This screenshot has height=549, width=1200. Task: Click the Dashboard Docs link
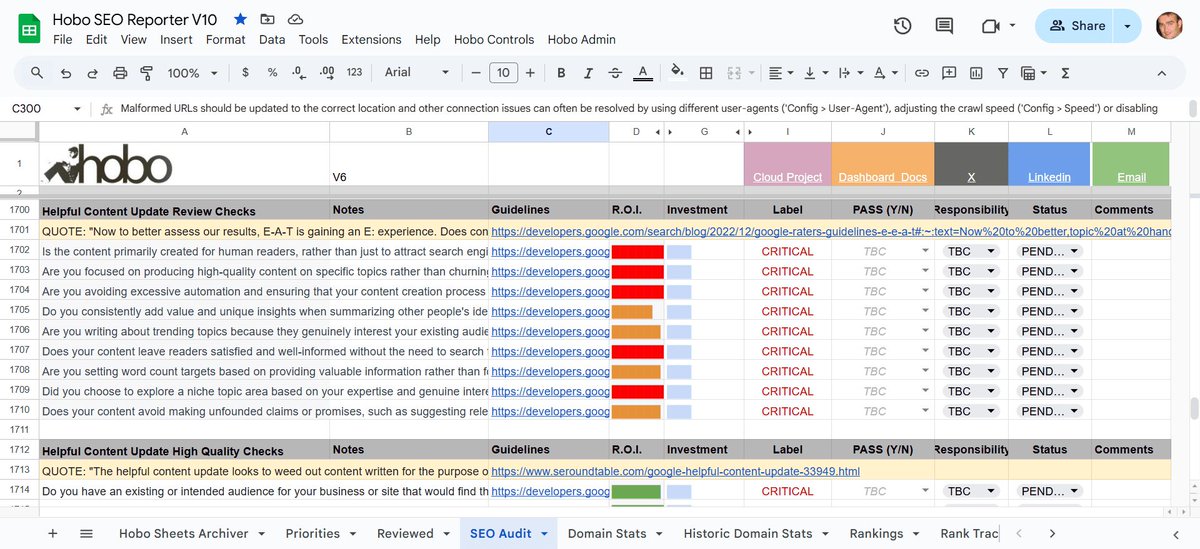(883, 177)
